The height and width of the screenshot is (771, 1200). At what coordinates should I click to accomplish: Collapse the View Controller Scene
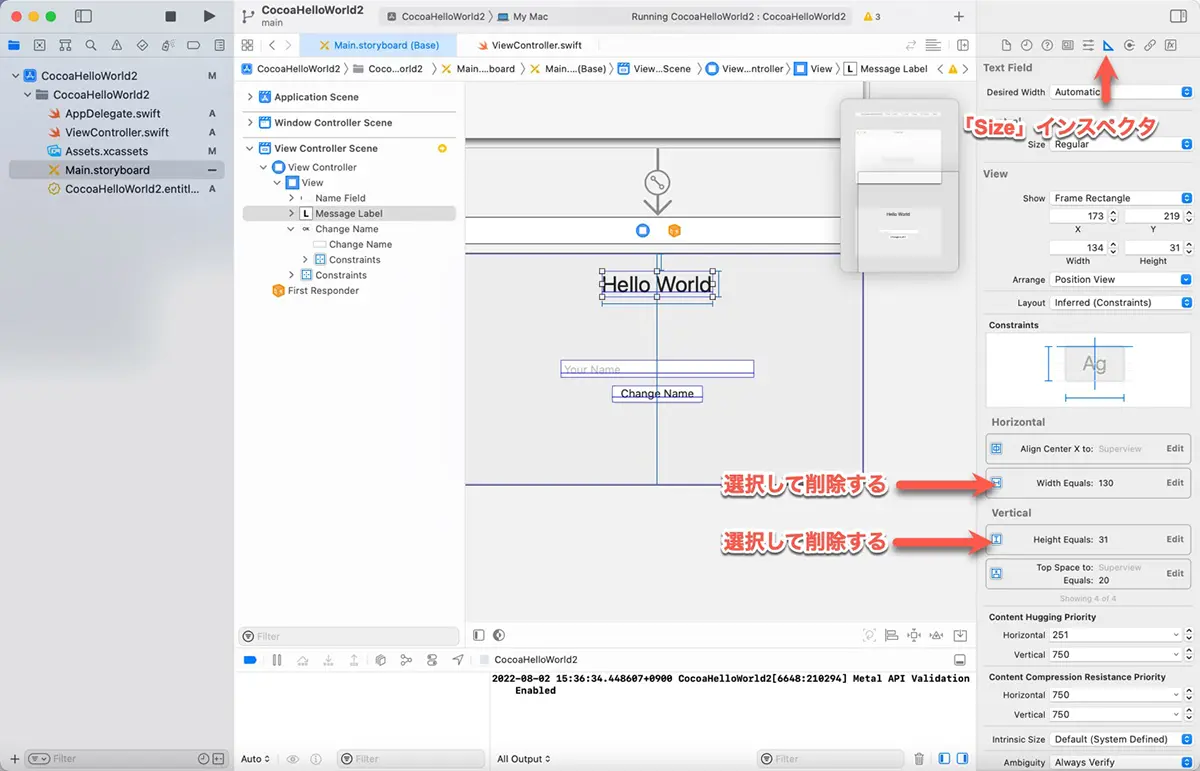click(250, 148)
